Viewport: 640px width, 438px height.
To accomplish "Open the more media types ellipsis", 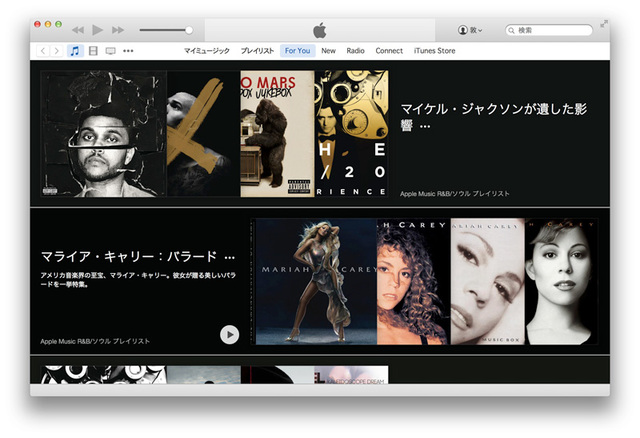I will (128, 51).
